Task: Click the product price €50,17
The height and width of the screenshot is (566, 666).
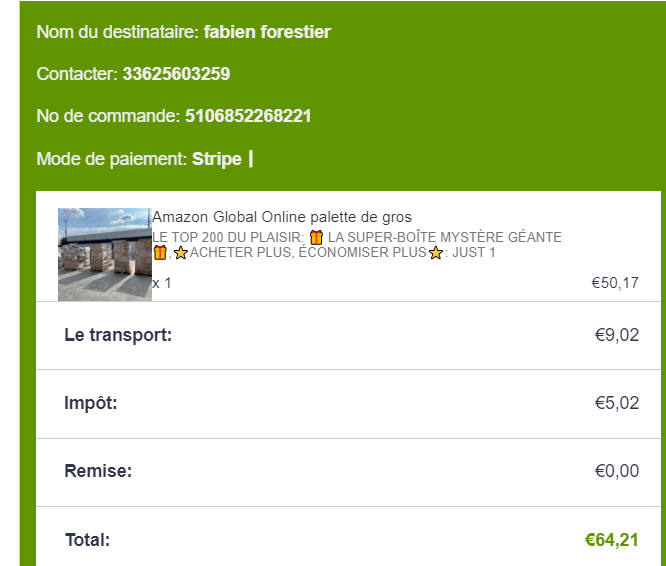Action: click(615, 283)
